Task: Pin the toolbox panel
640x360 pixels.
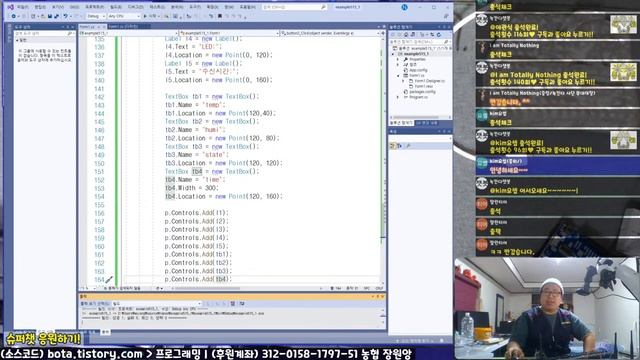Action: pos(68,27)
